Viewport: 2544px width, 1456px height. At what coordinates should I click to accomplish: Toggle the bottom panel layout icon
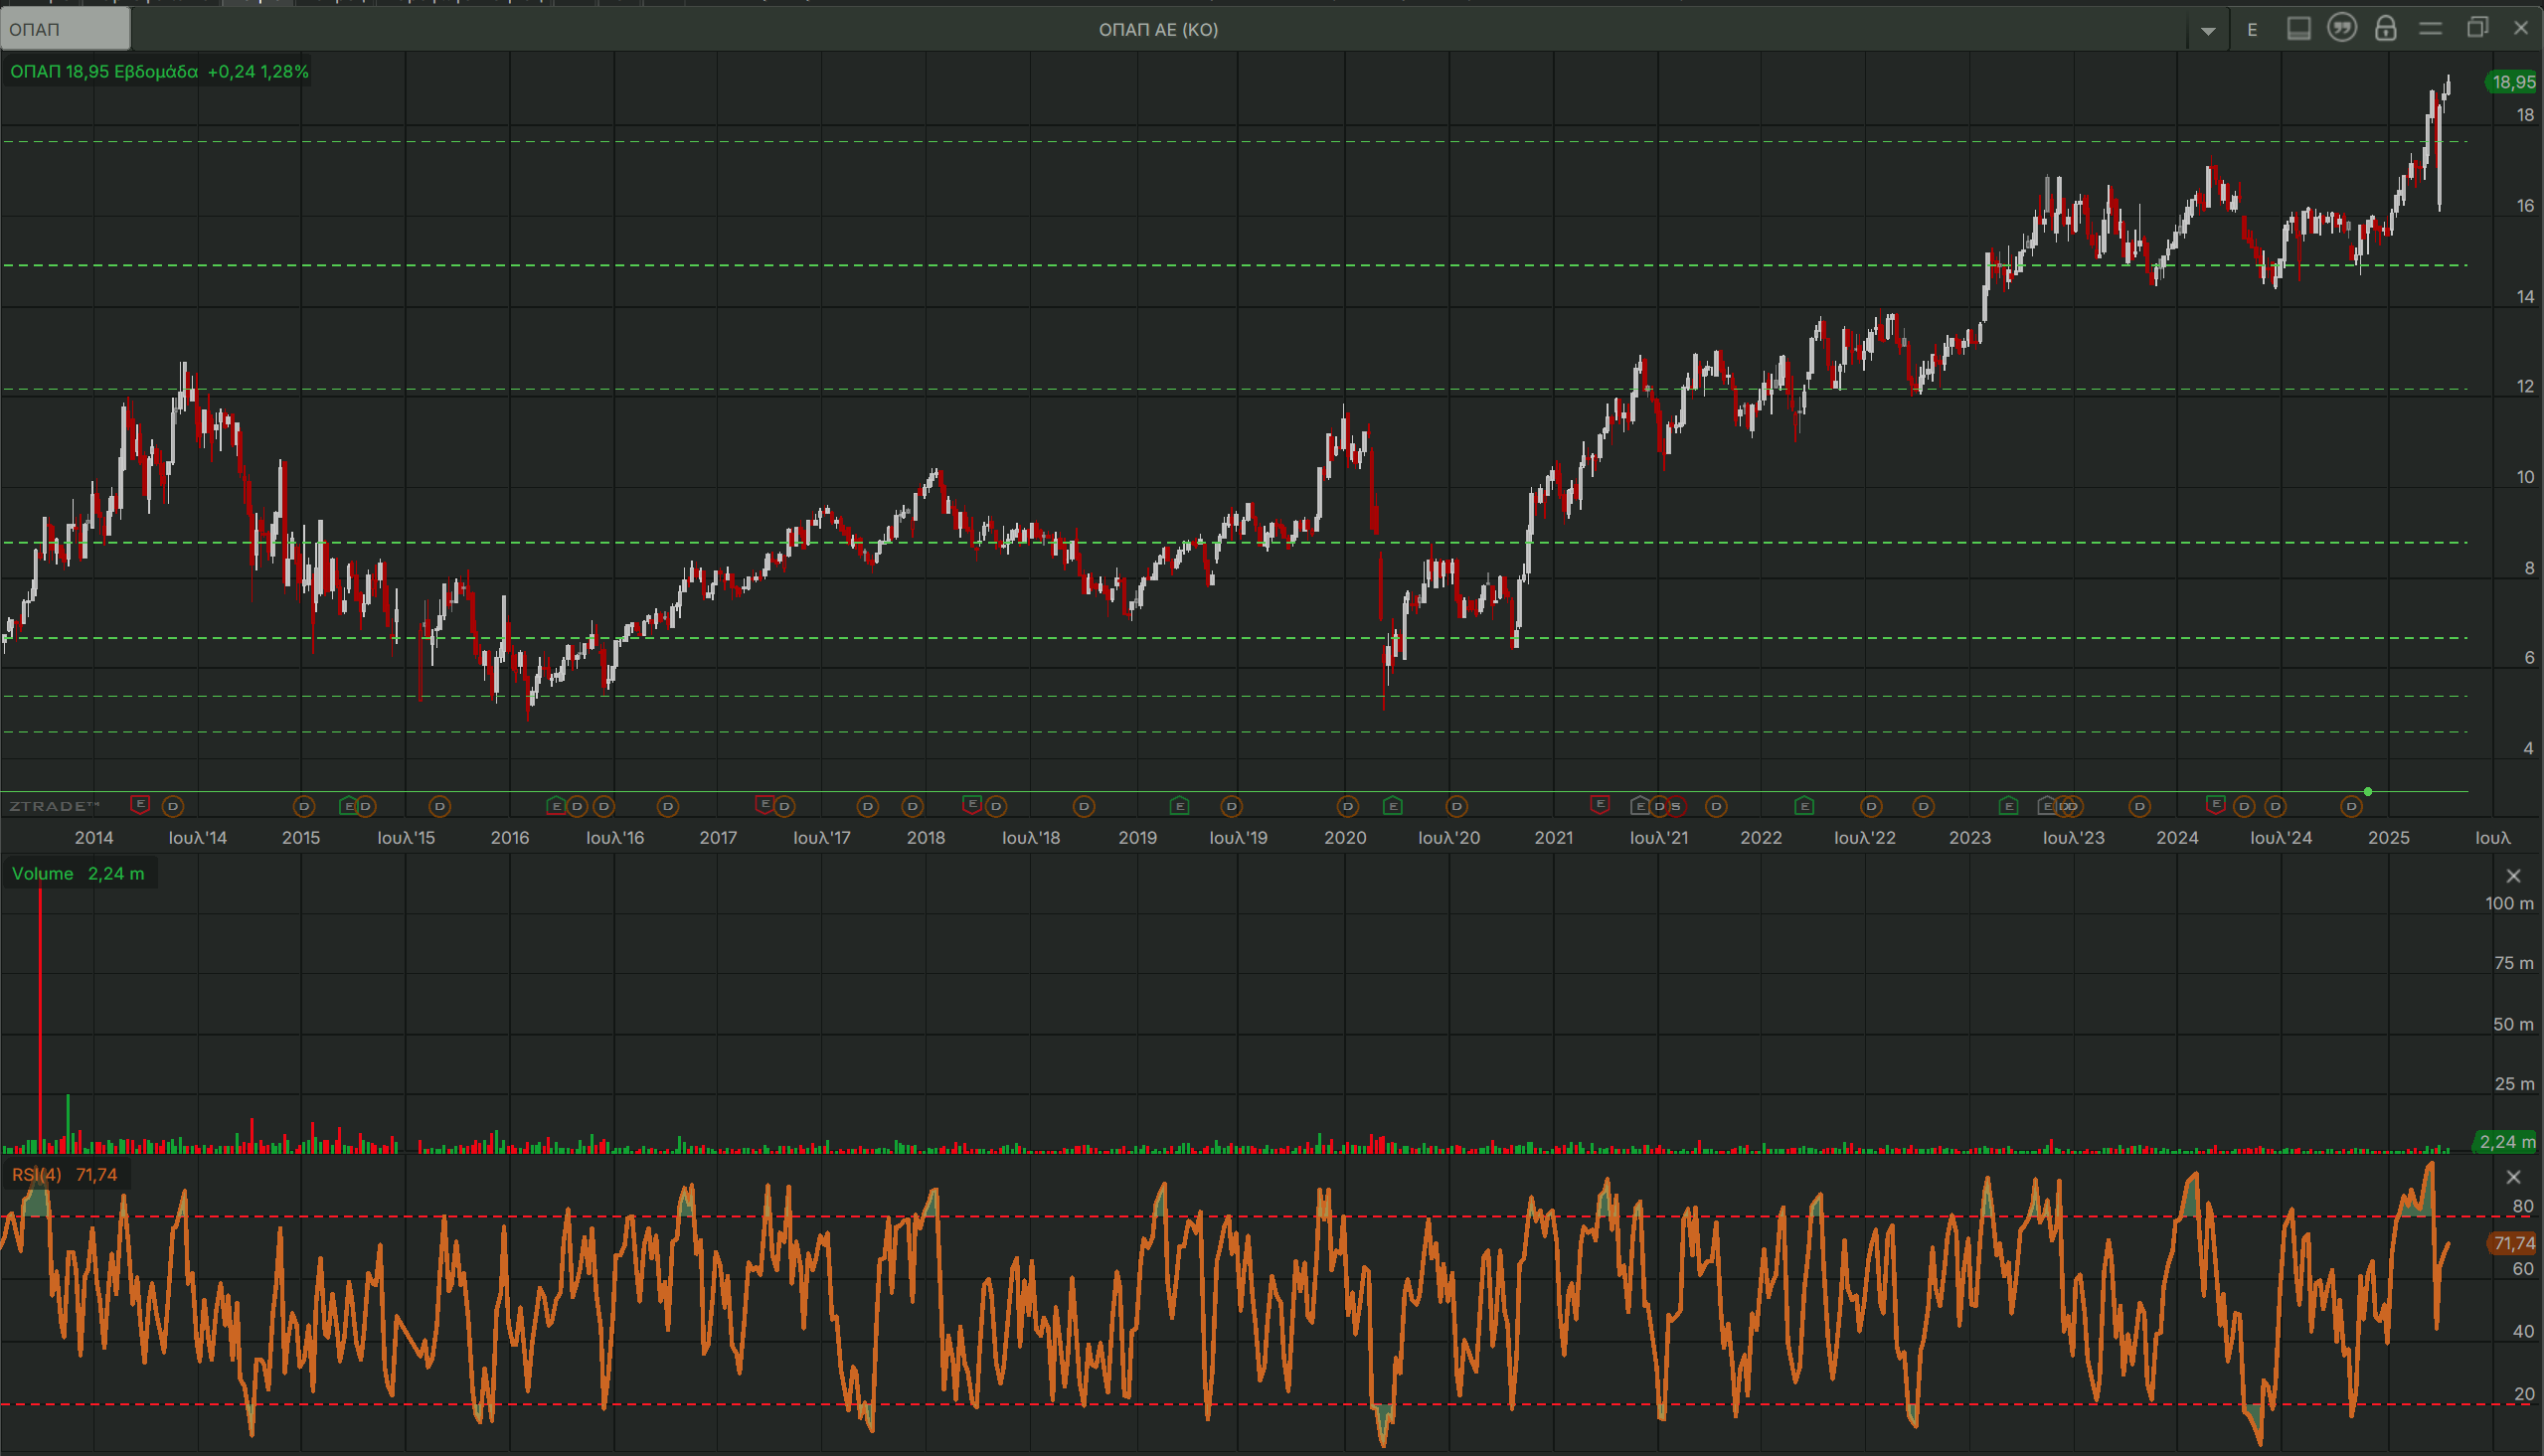pyautogui.click(x=2298, y=29)
